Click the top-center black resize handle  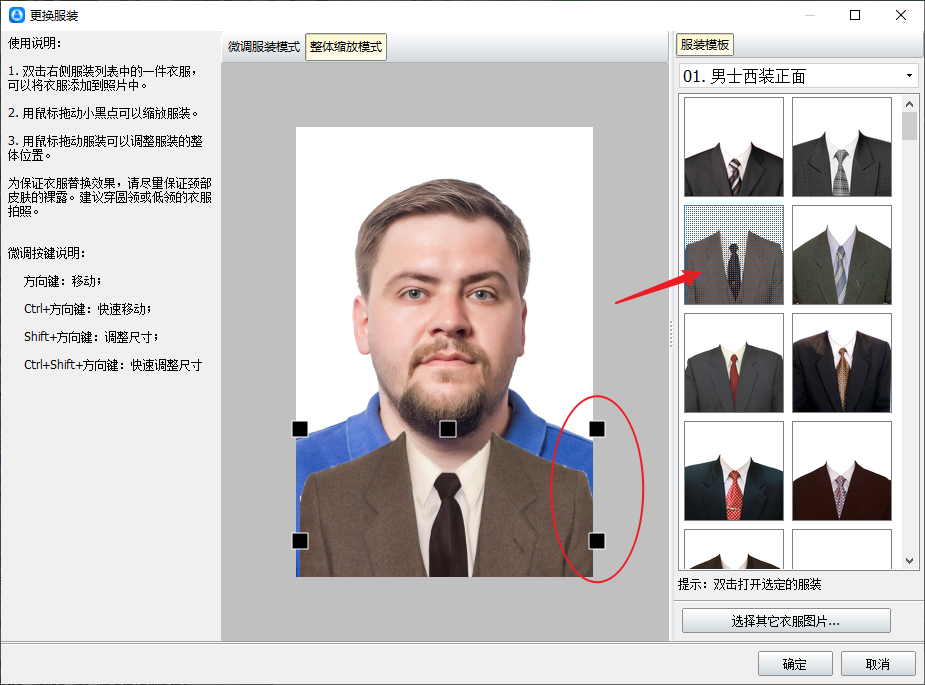[x=448, y=429]
